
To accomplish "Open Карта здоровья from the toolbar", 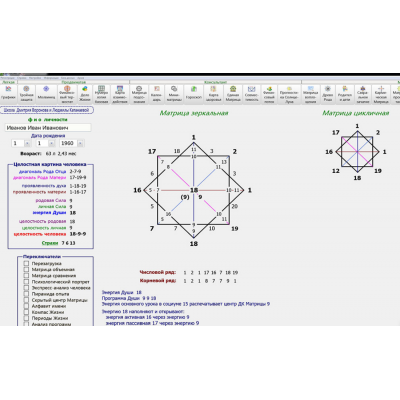I will pyautogui.click(x=213, y=94).
